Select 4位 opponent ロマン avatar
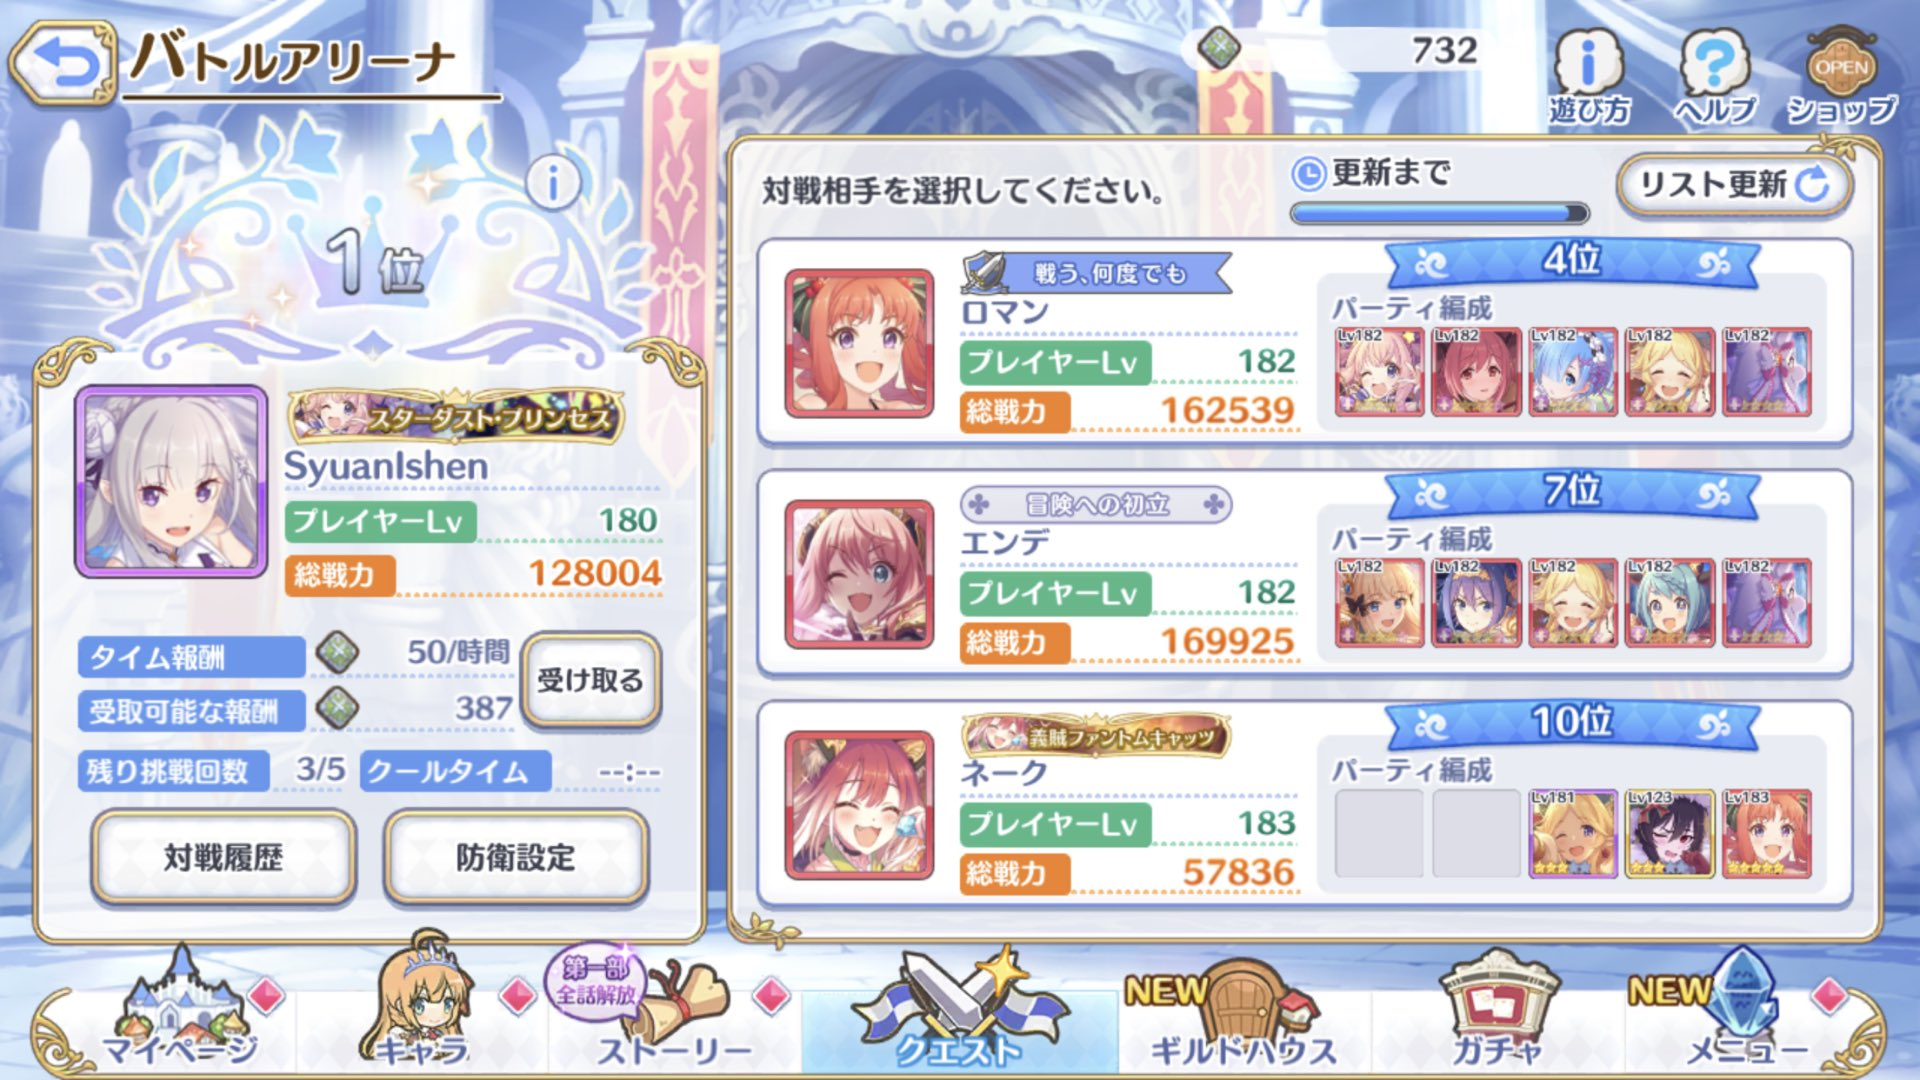The image size is (1920, 1080). (x=859, y=343)
